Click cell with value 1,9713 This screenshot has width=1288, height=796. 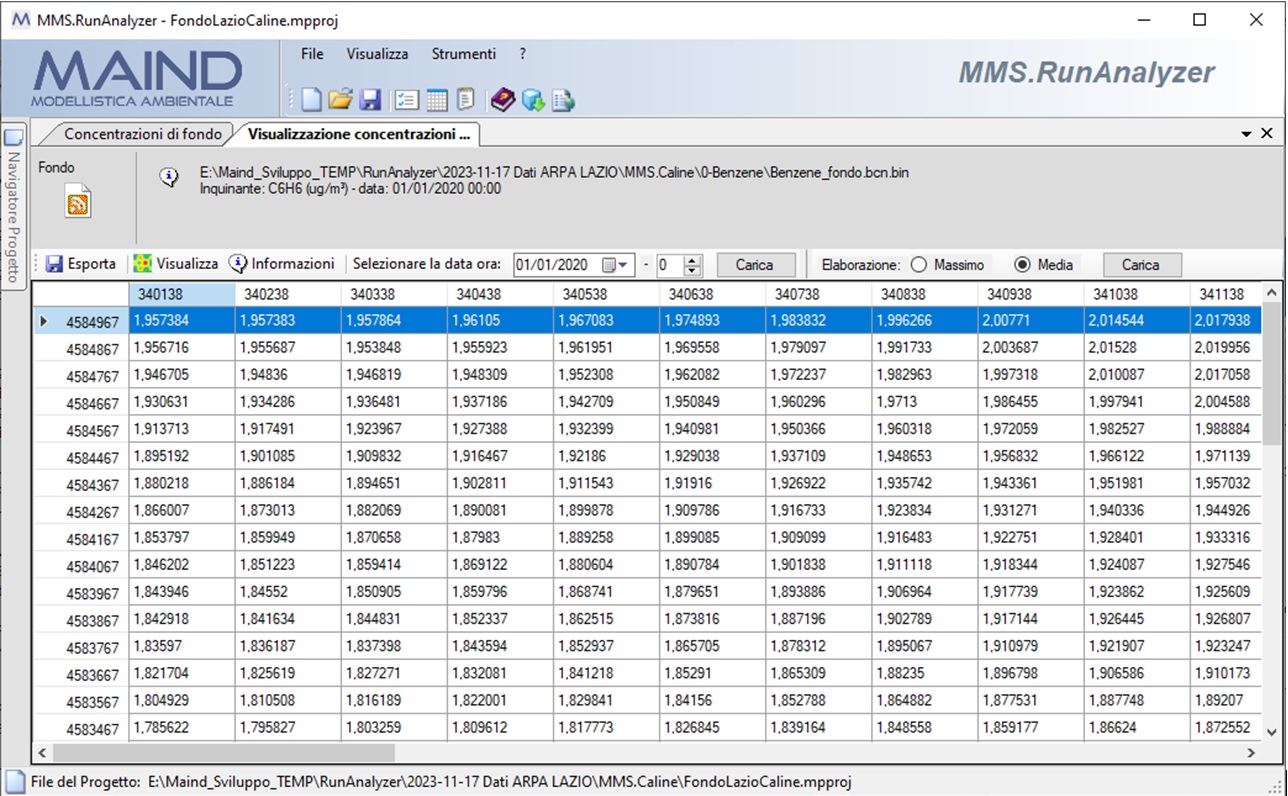pos(925,402)
